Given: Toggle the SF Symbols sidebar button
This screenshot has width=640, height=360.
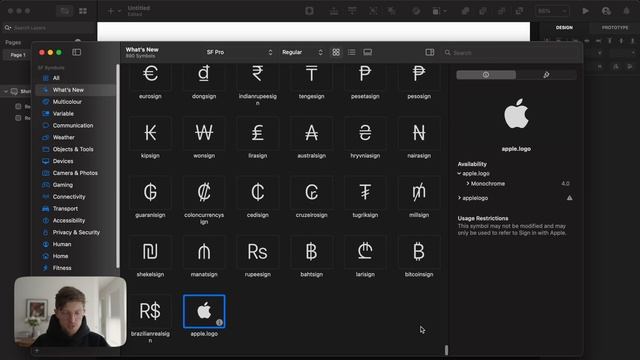Looking at the screenshot, I should click(x=76, y=52).
